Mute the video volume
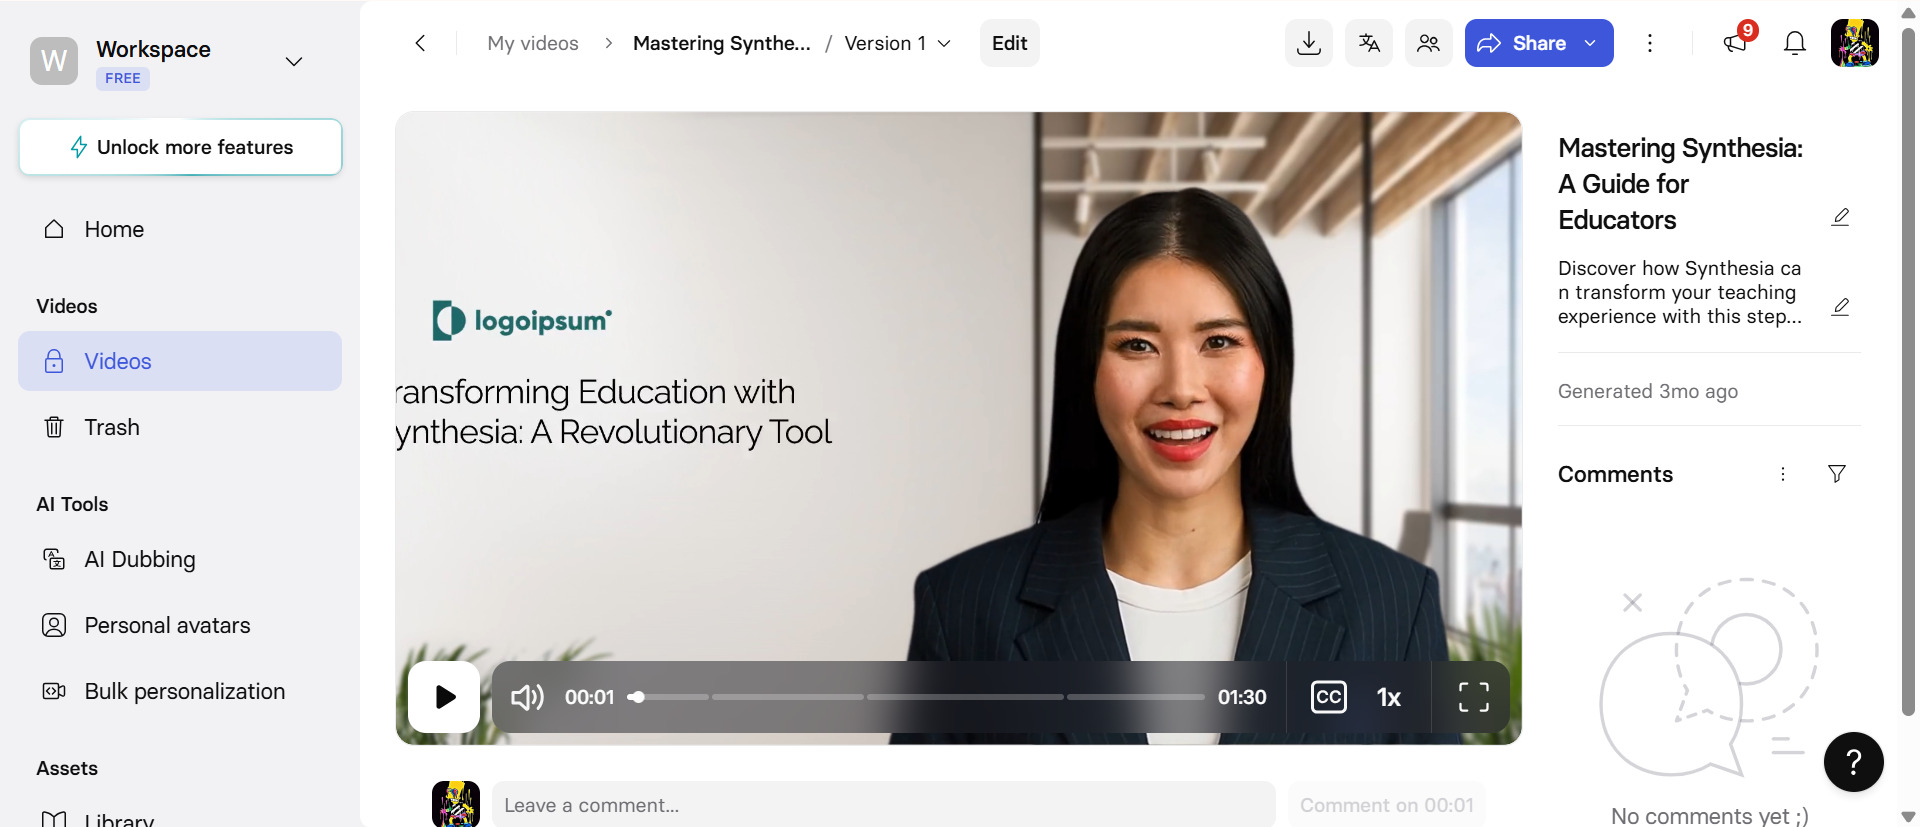1920x827 pixels. coord(527,697)
